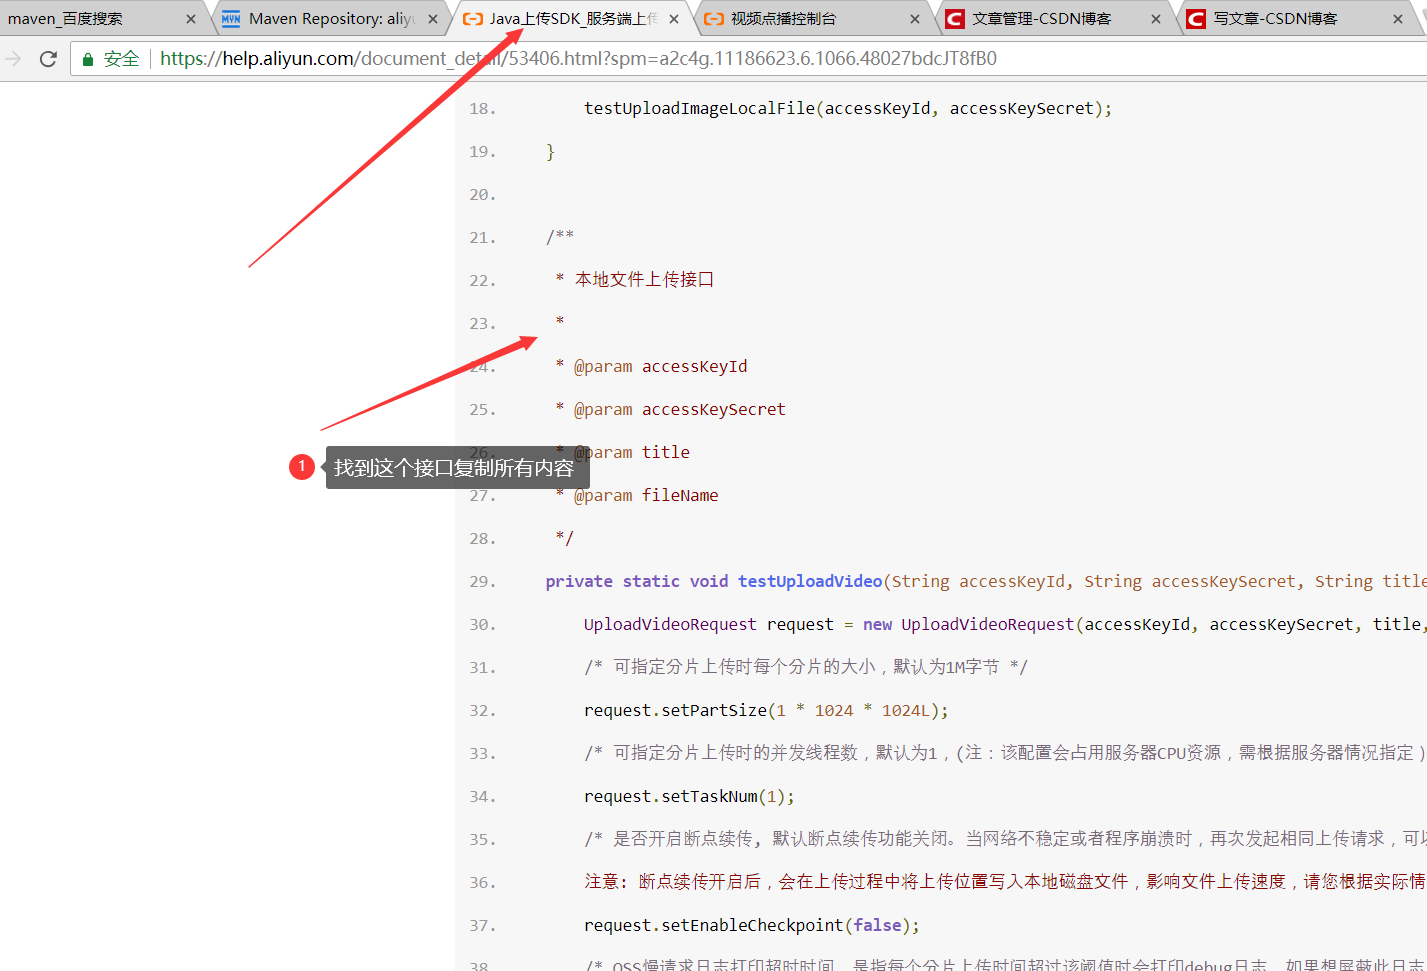Click the '/**' comment opener on line 21
The width and height of the screenshot is (1427, 971).
(x=560, y=237)
